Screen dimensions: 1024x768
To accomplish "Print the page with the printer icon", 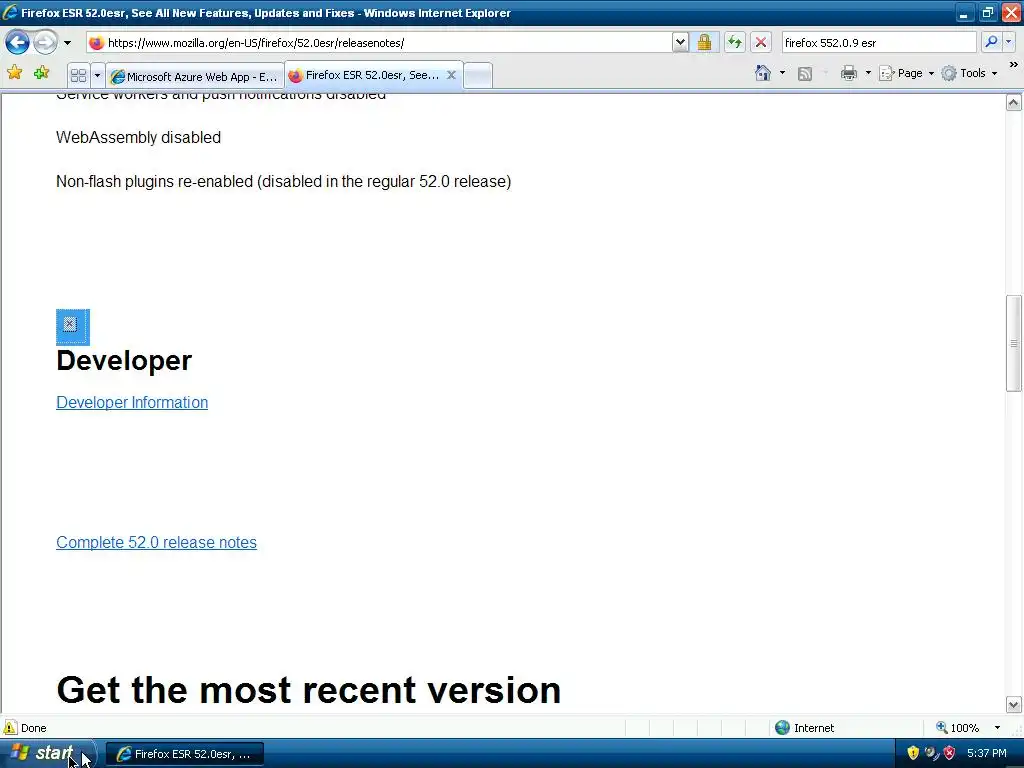I will (848, 72).
